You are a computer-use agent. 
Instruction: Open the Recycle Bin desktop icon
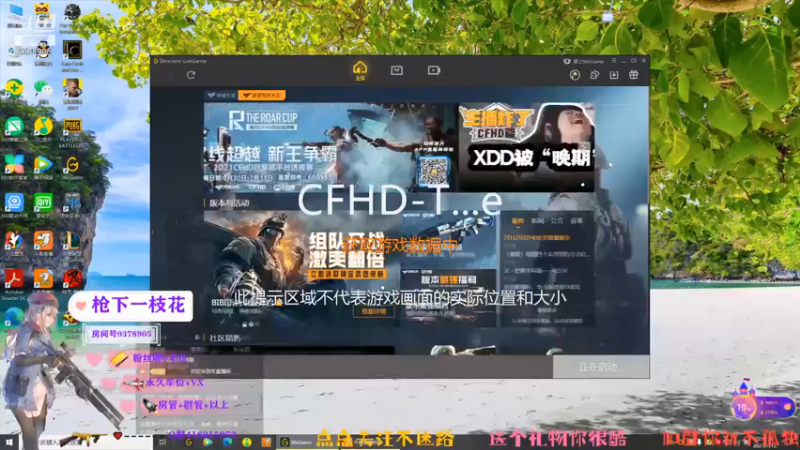[x=14, y=54]
